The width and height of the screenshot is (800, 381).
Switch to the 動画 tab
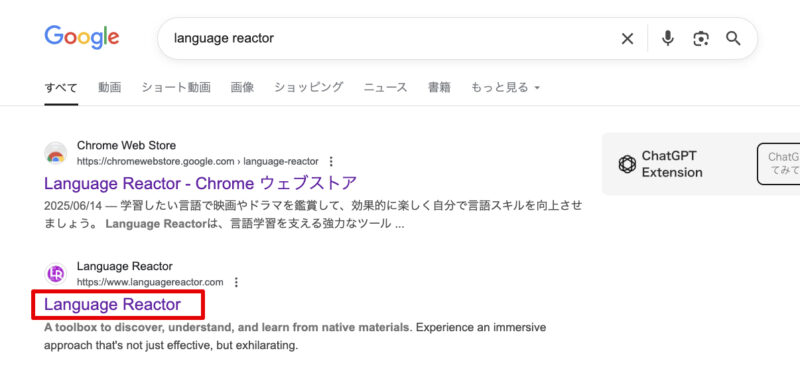(x=110, y=88)
